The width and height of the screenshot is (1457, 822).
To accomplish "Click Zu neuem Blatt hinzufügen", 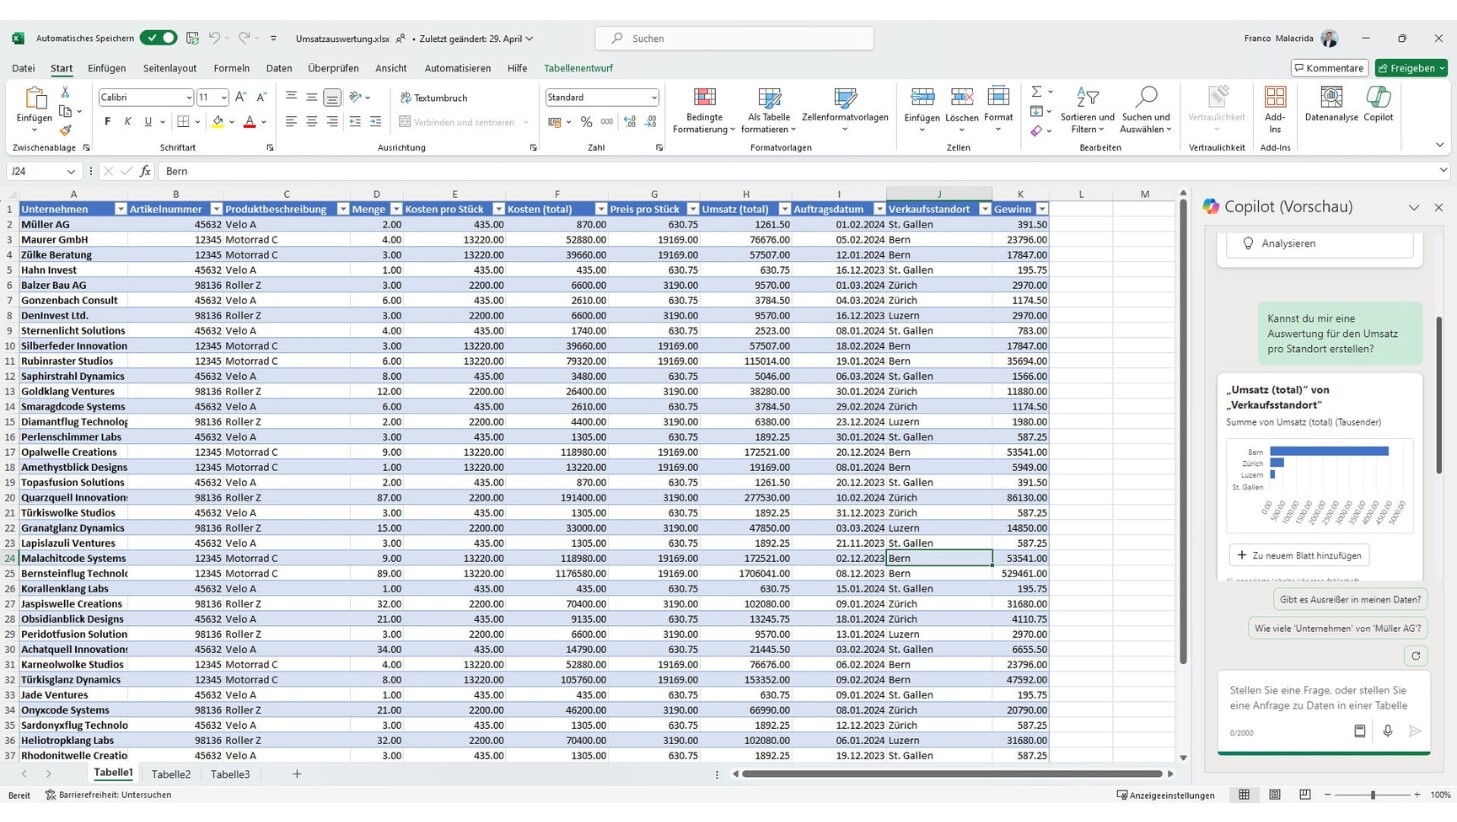I will coord(1298,555).
